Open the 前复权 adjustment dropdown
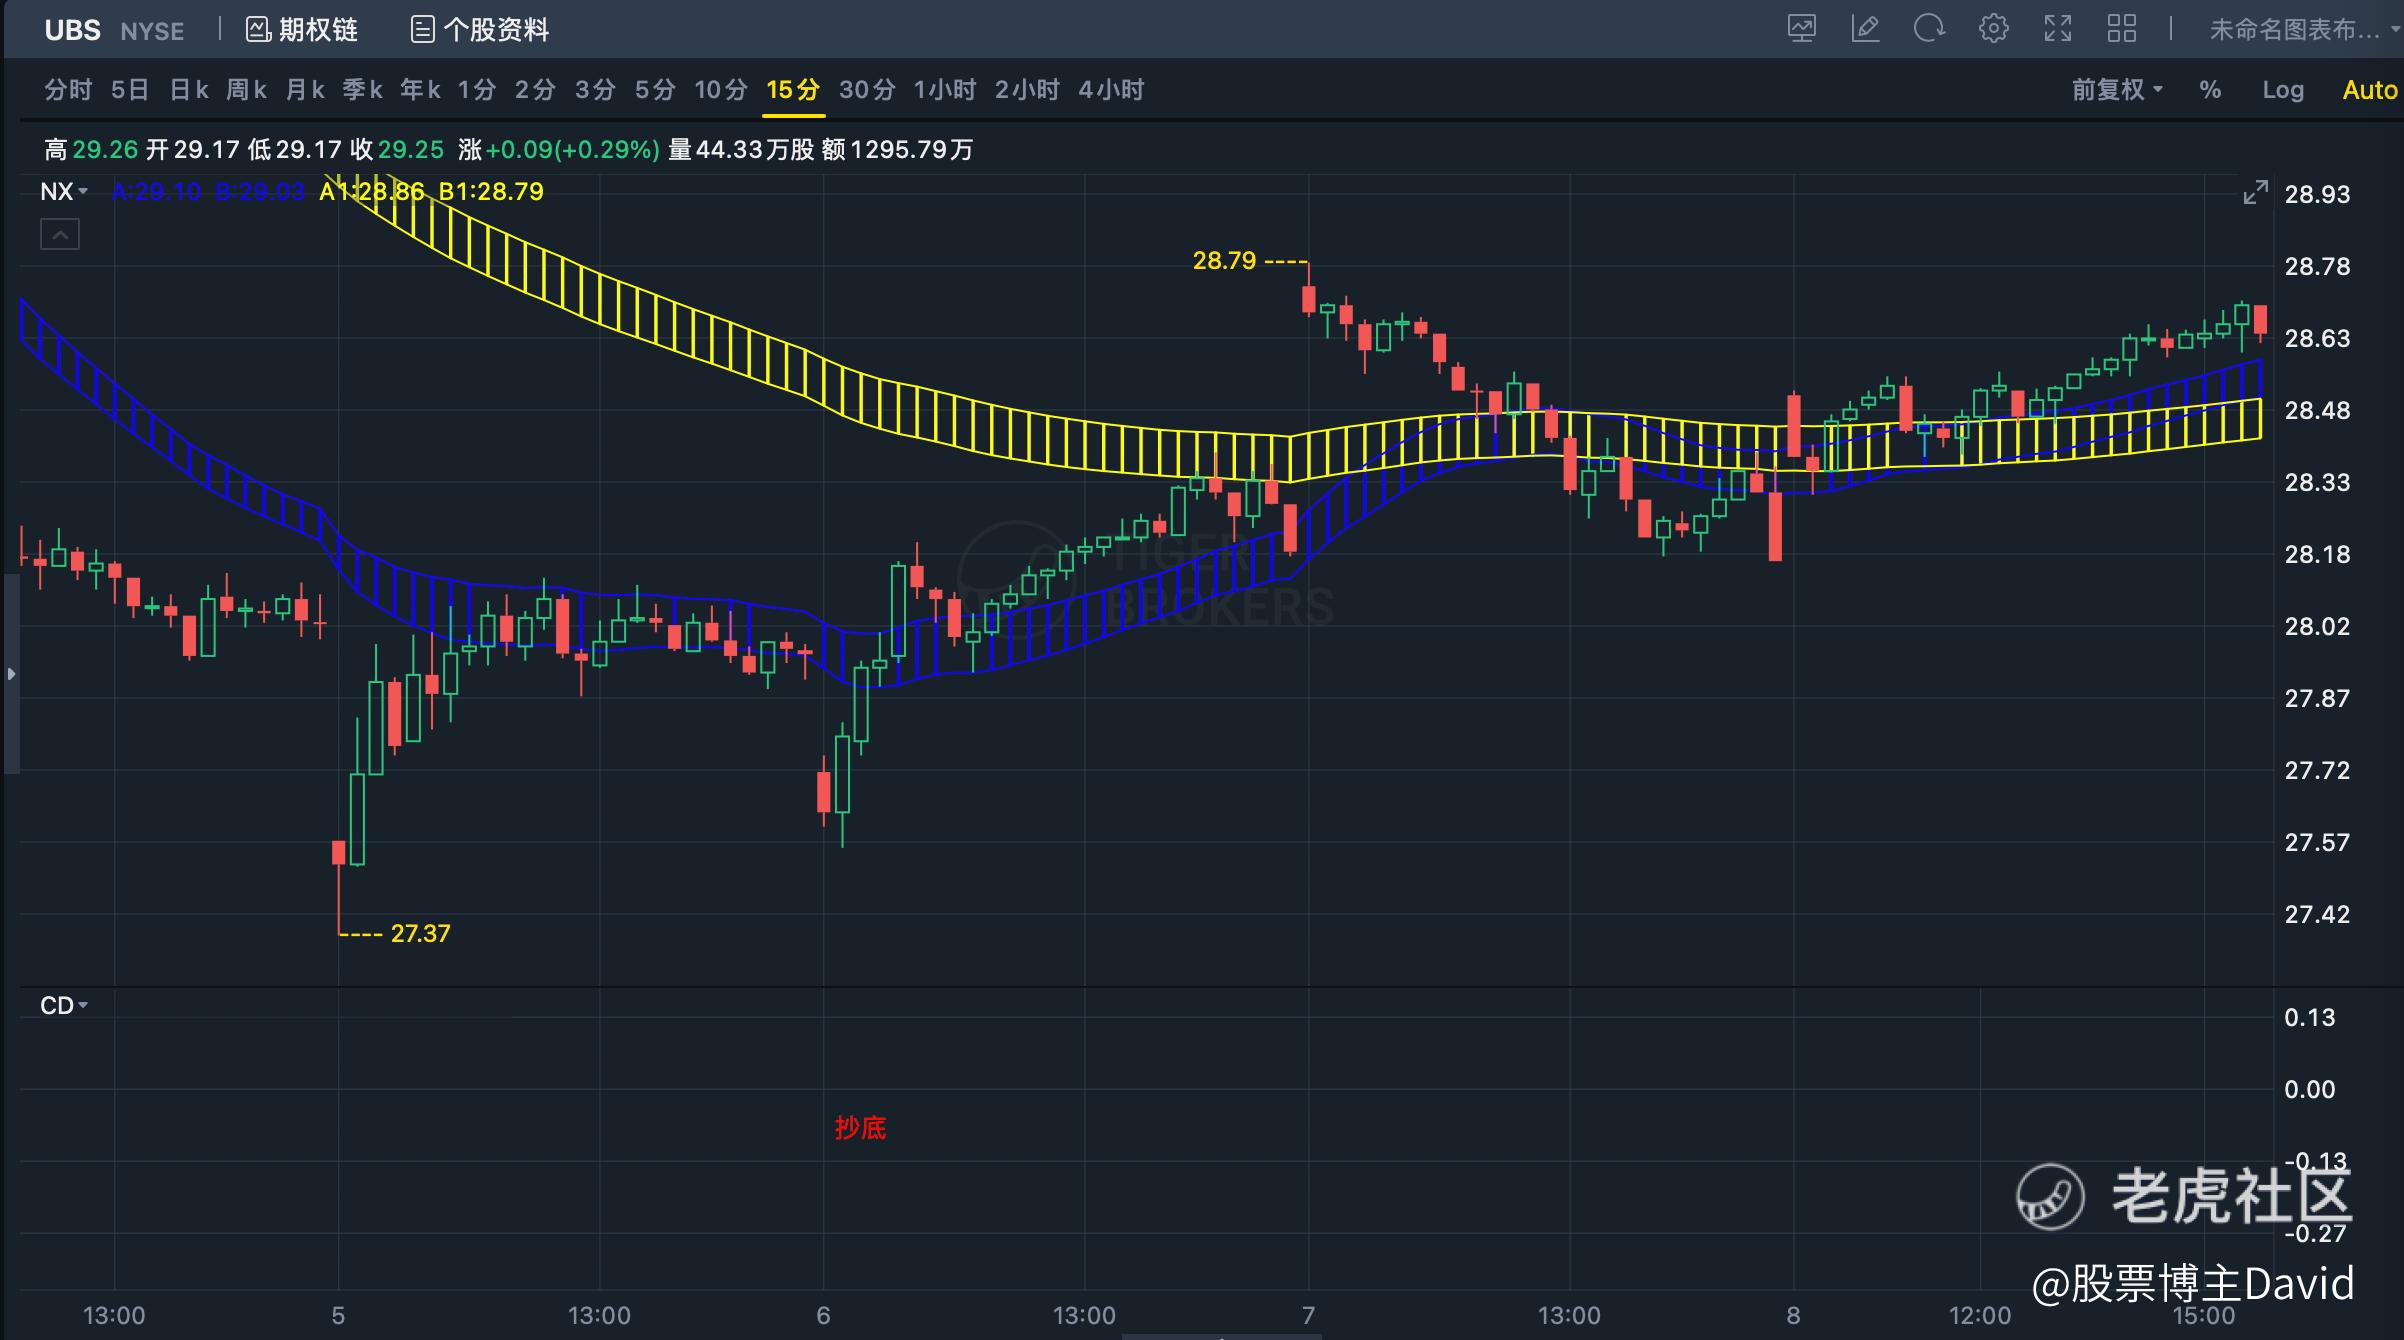Viewport: 2404px width, 1340px height. click(2117, 90)
